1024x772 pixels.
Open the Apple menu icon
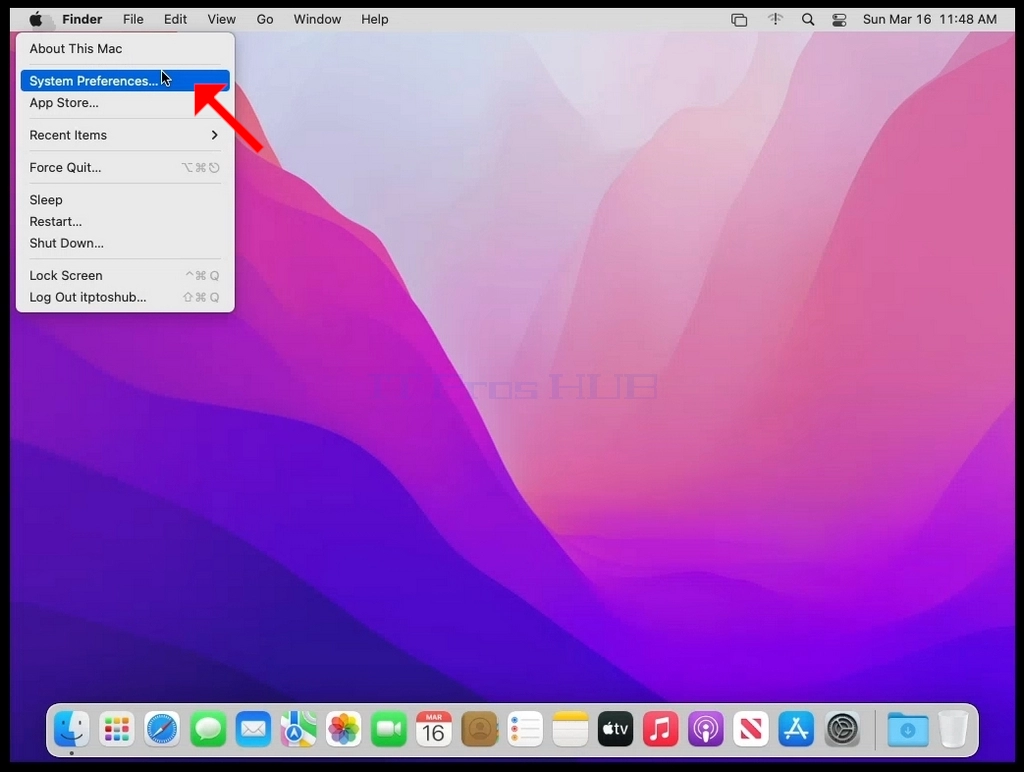point(36,20)
